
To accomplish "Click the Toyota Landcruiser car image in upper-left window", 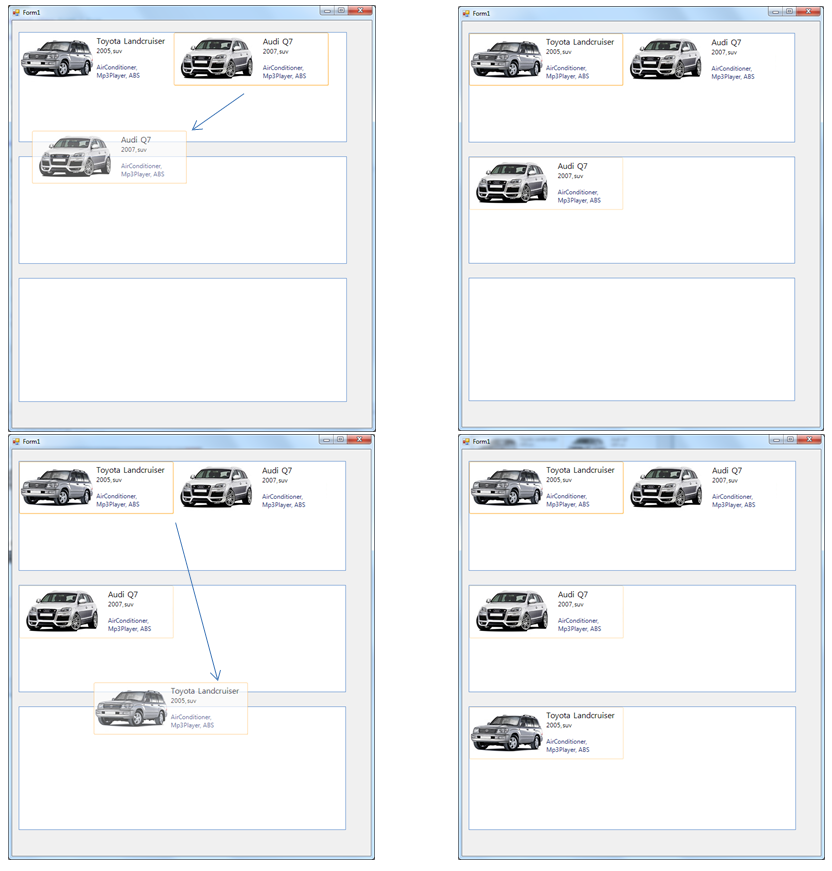I will (57, 58).
